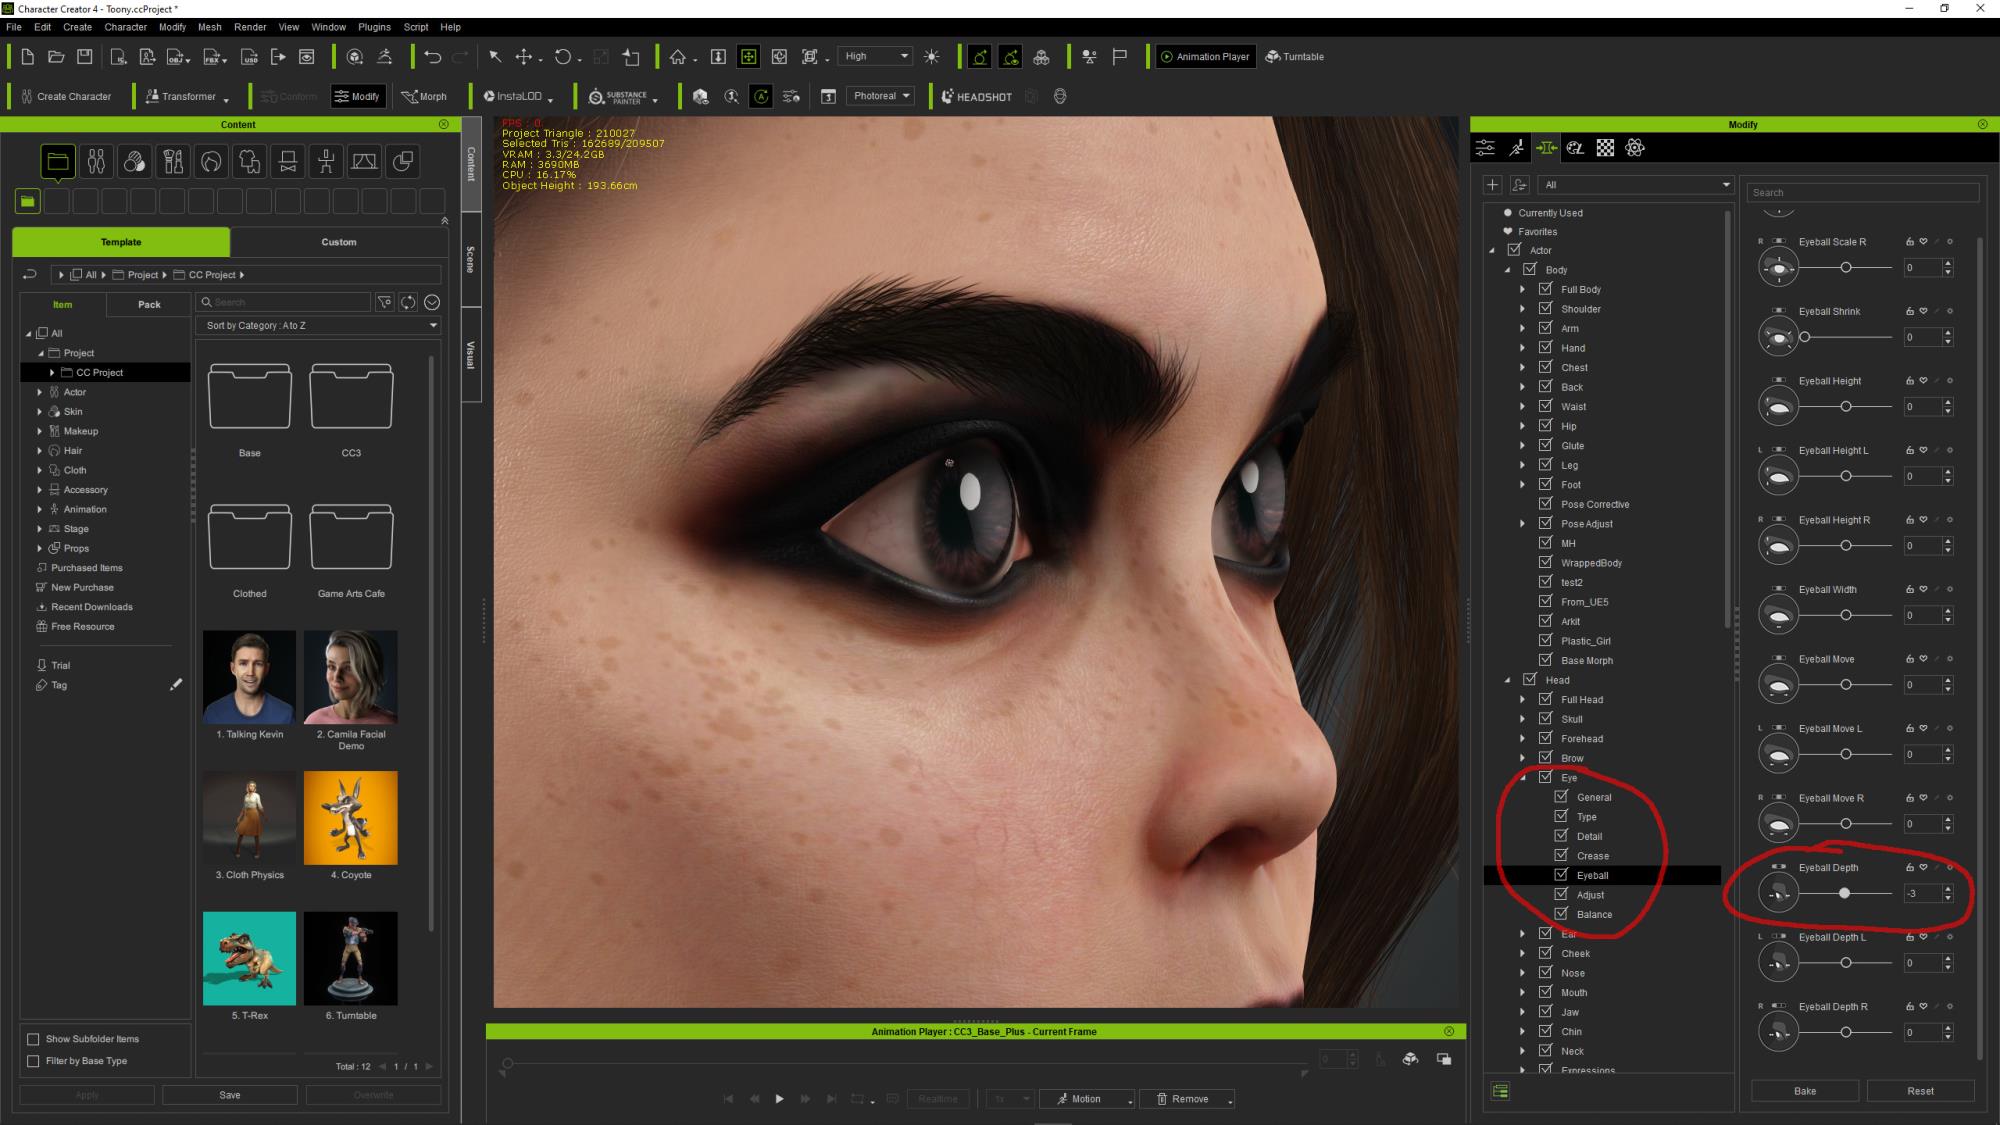Open project with the folder icon
The image size is (2000, 1125).
click(x=57, y=57)
